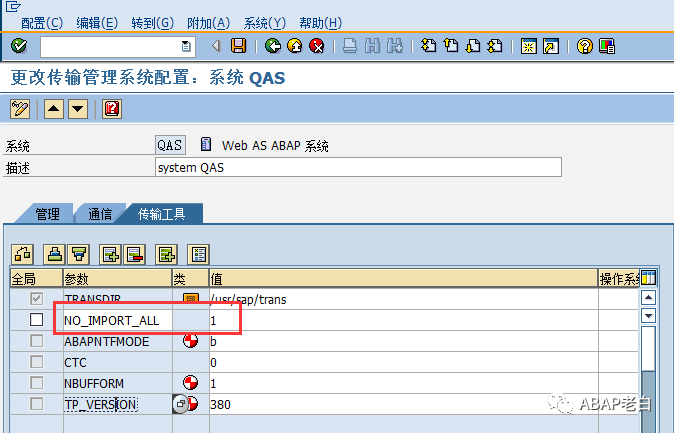Open the 配置(C) menu
The image size is (674, 433).
pos(42,23)
